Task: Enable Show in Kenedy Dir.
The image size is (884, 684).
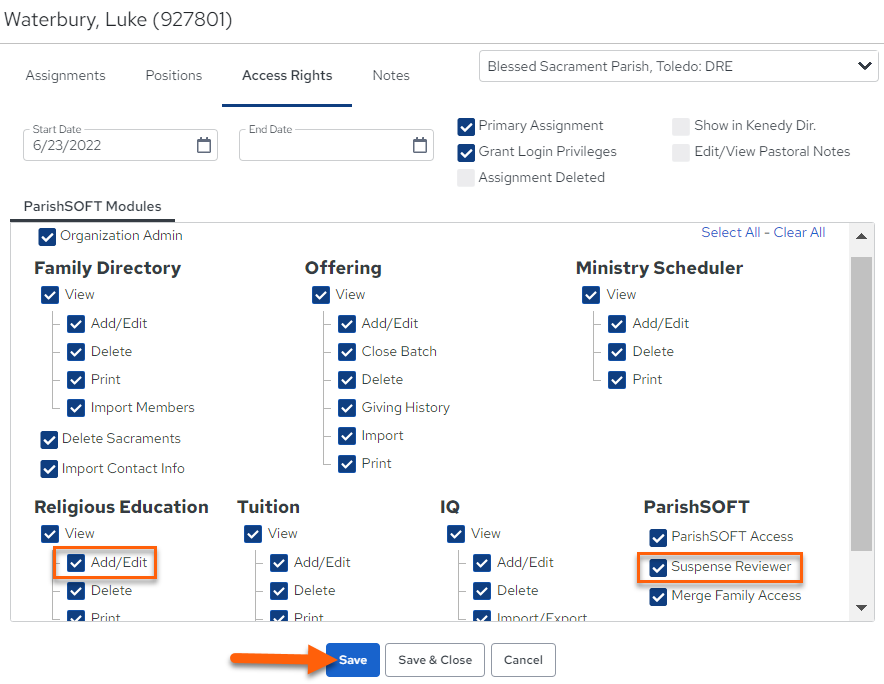Action: click(680, 126)
